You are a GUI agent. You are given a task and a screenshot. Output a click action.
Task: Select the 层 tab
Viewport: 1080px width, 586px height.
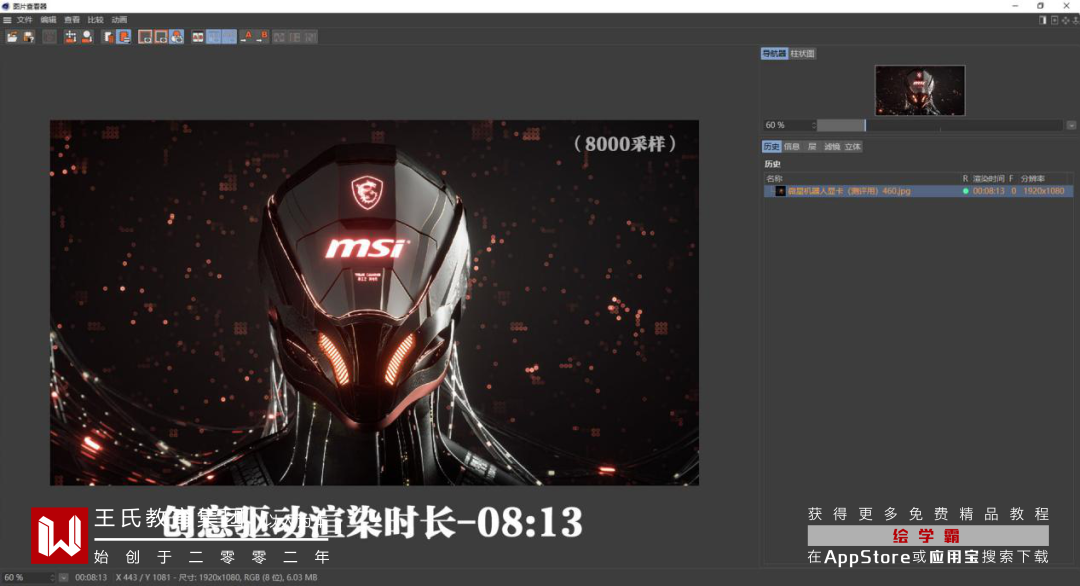pyautogui.click(x=812, y=147)
